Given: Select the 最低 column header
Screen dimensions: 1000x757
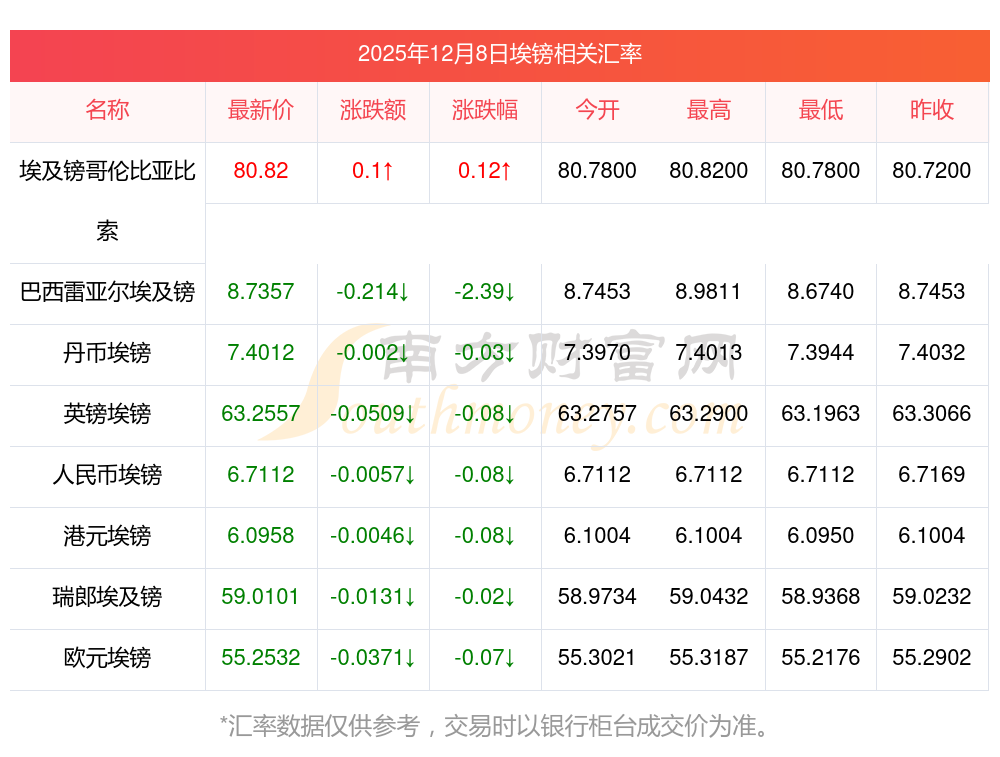Looking at the screenshot, I should coord(821,111).
